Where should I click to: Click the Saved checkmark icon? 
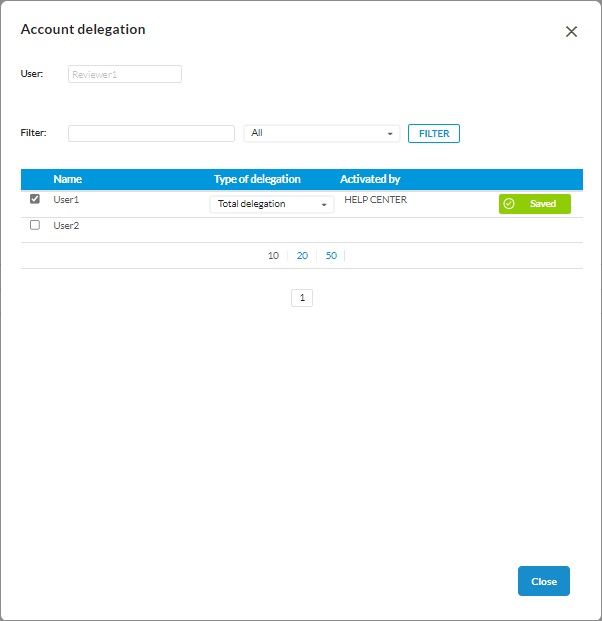tap(509, 204)
